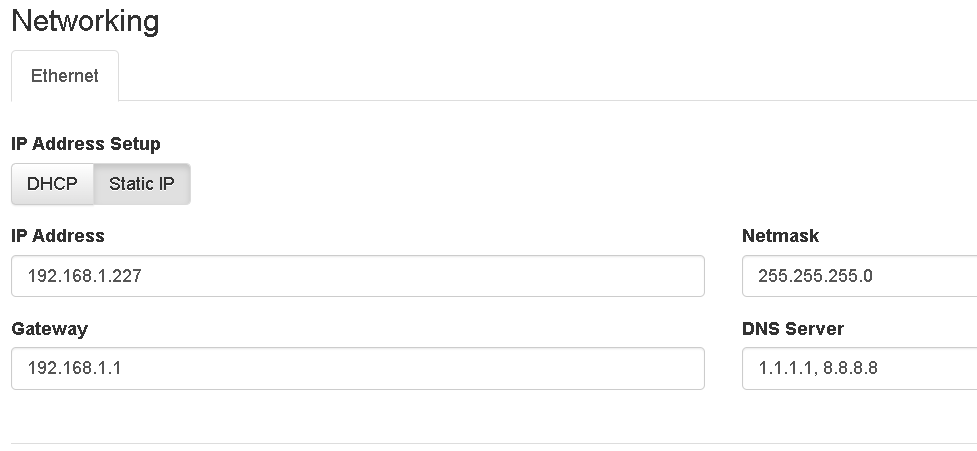
Task: Click the 192.168.1.1 gateway value
Action: coord(74,368)
